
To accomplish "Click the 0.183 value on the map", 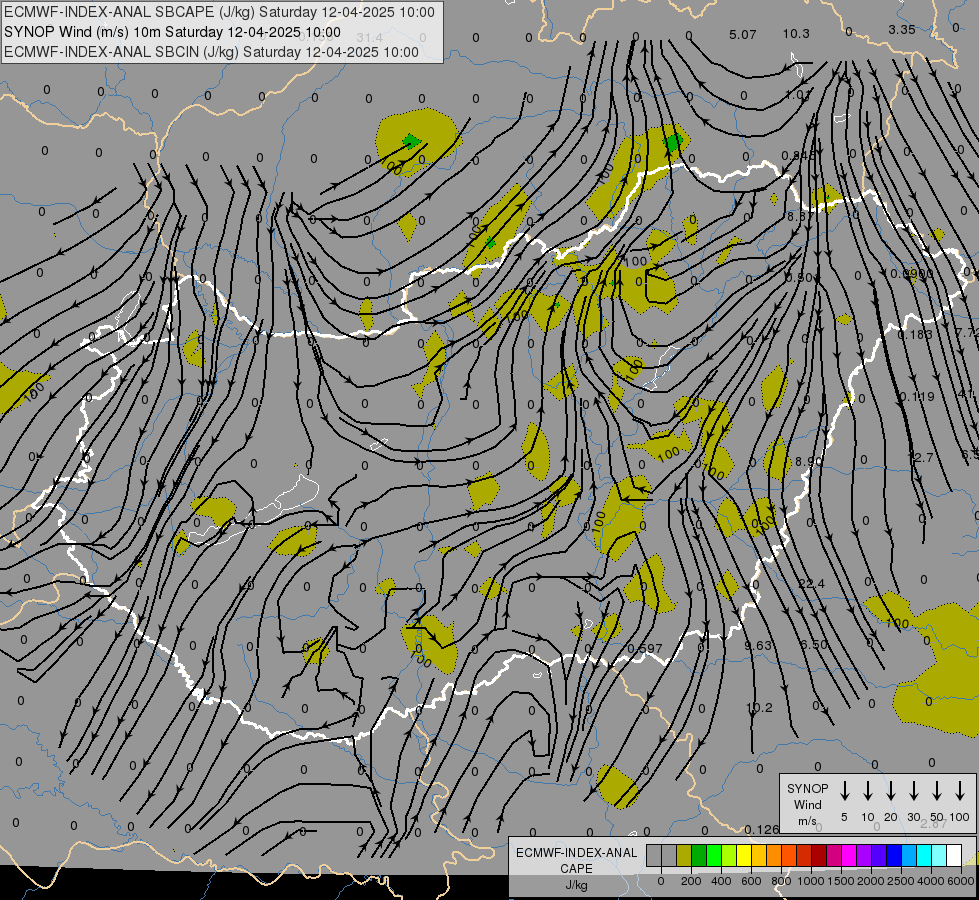I will pos(915,335).
